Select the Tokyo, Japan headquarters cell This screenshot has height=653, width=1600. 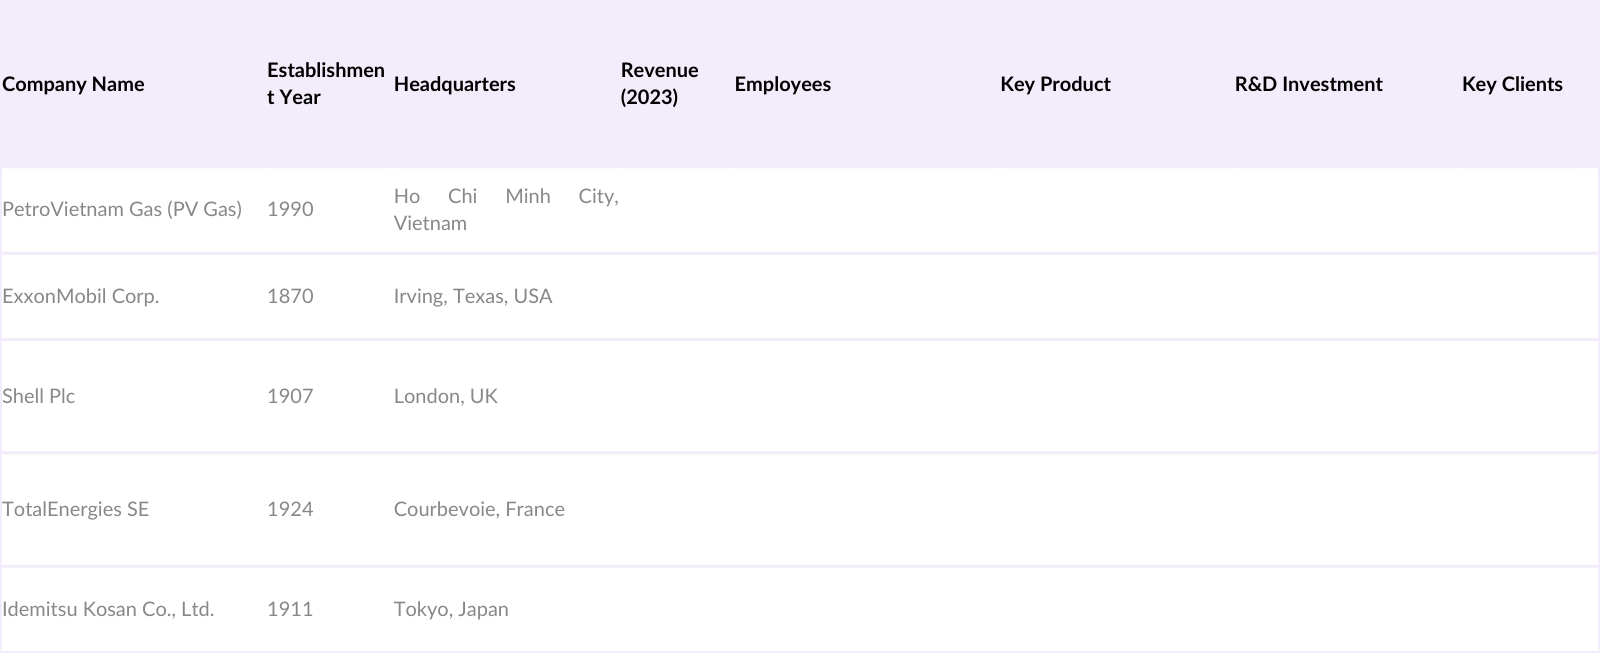pos(451,609)
